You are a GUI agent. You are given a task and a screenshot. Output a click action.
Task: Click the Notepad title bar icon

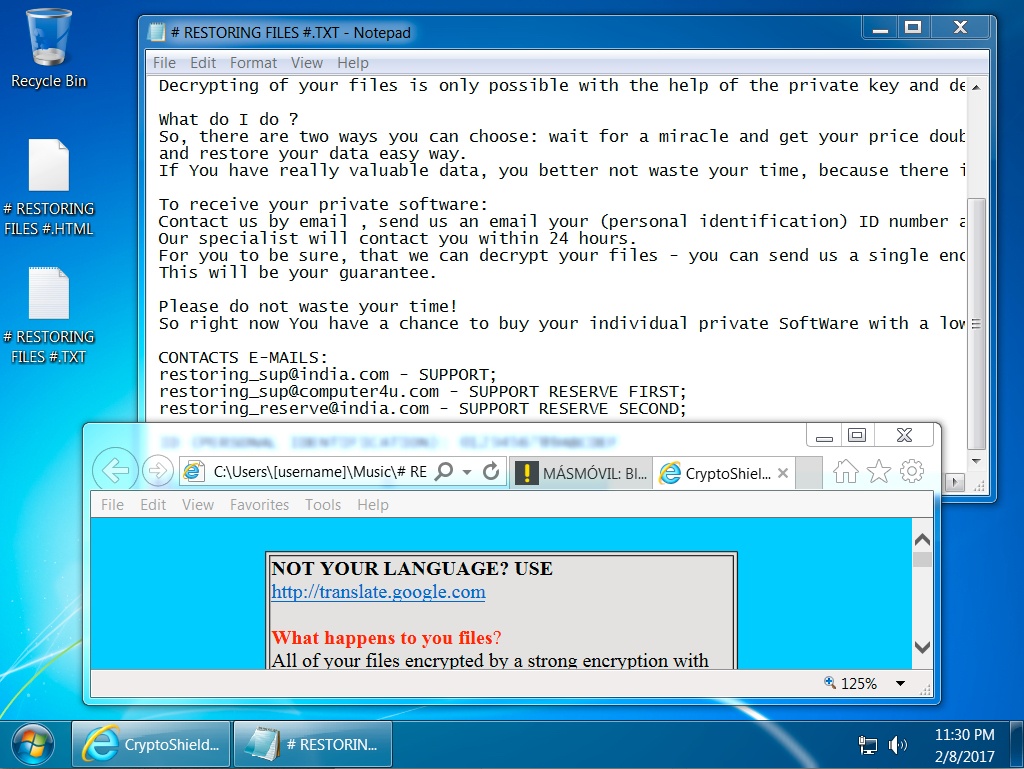pos(157,32)
